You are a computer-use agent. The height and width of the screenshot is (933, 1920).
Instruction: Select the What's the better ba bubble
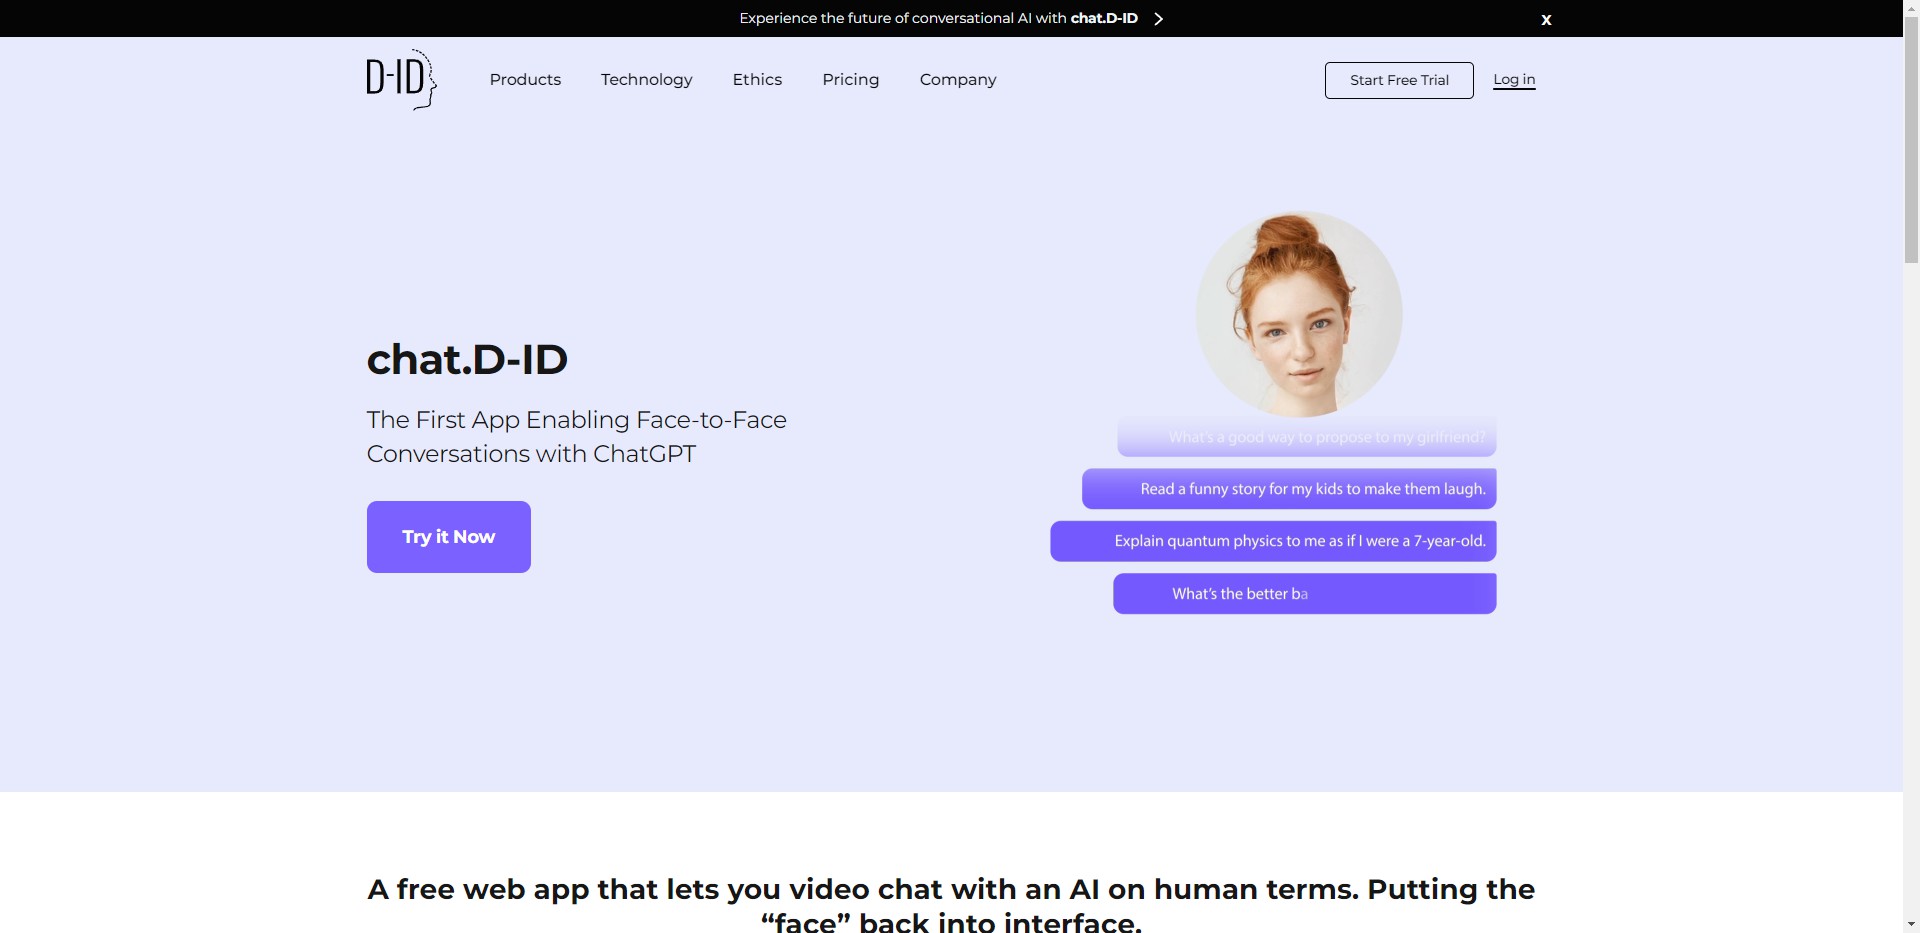point(1304,593)
